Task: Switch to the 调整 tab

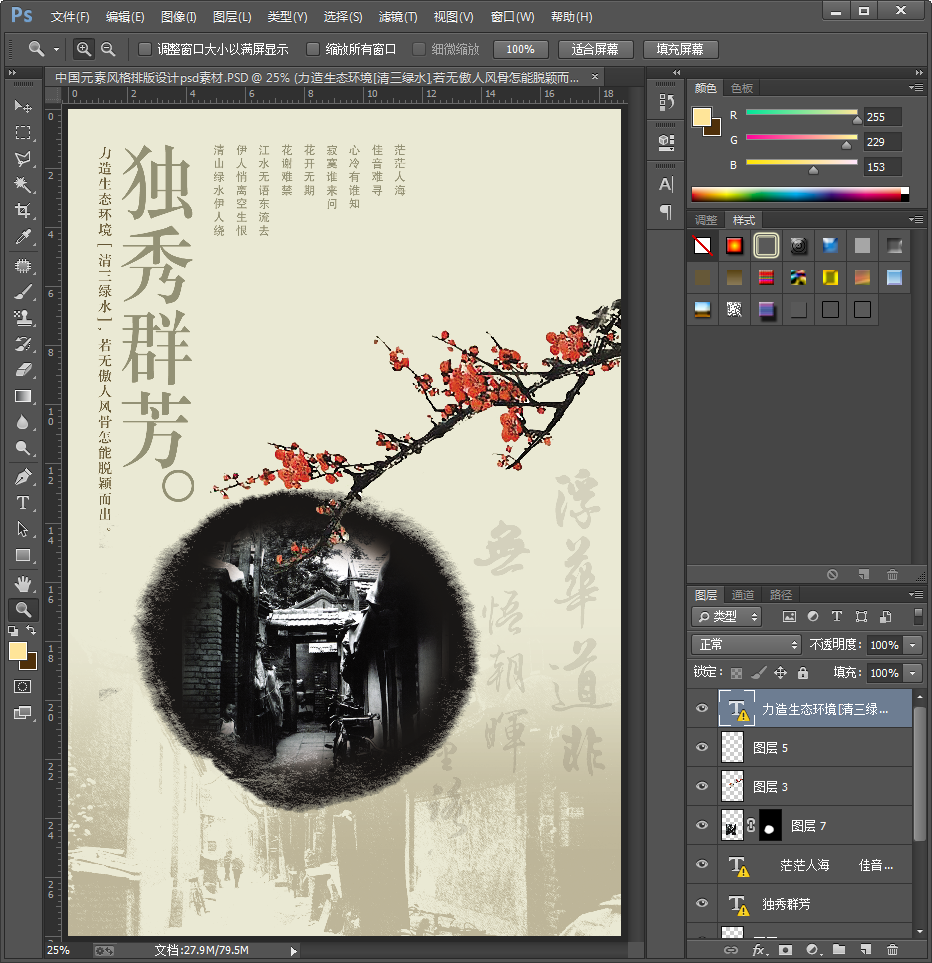Action: click(706, 220)
